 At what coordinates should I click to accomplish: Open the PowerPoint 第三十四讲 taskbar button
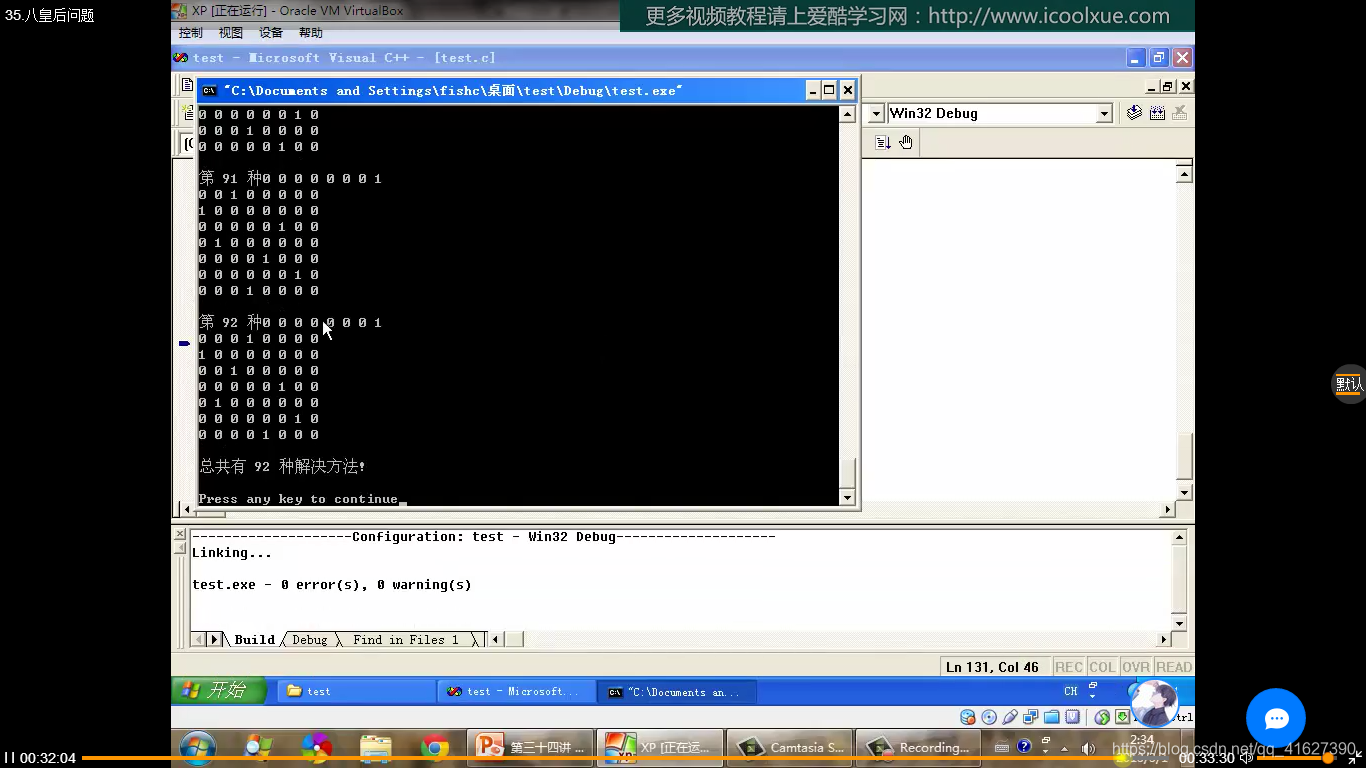[529, 747]
